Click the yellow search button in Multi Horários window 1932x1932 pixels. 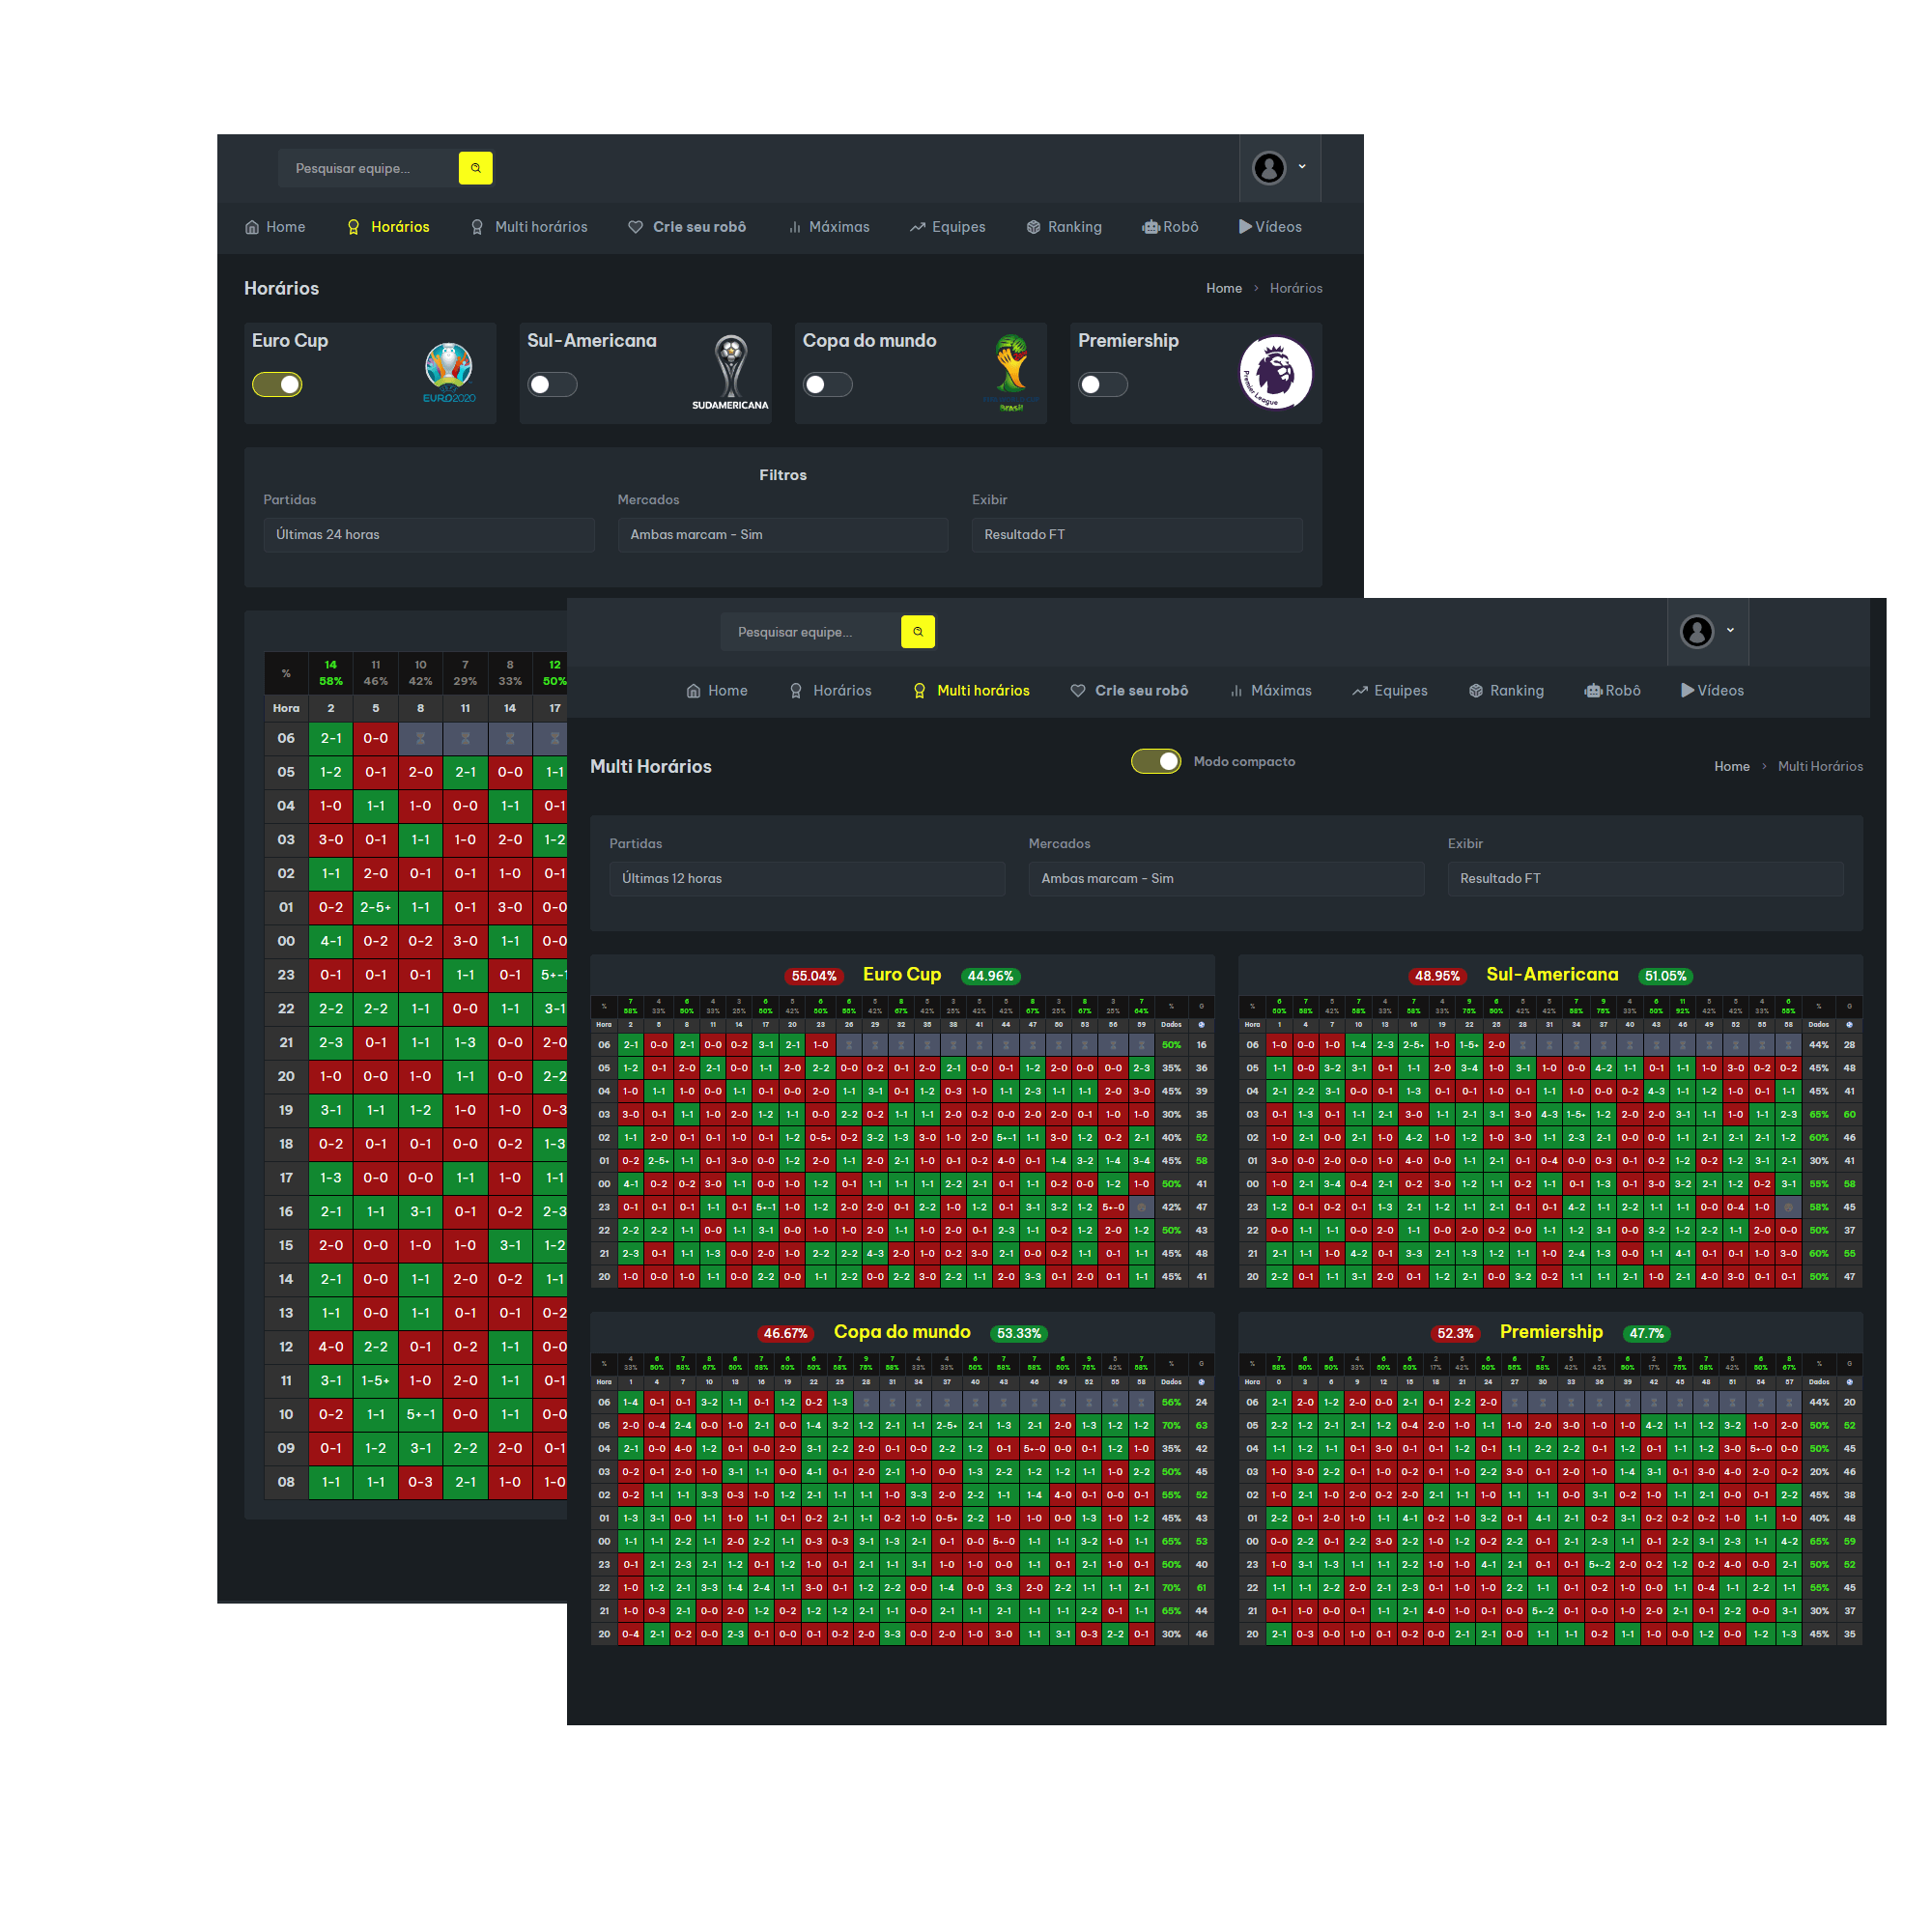(x=917, y=632)
